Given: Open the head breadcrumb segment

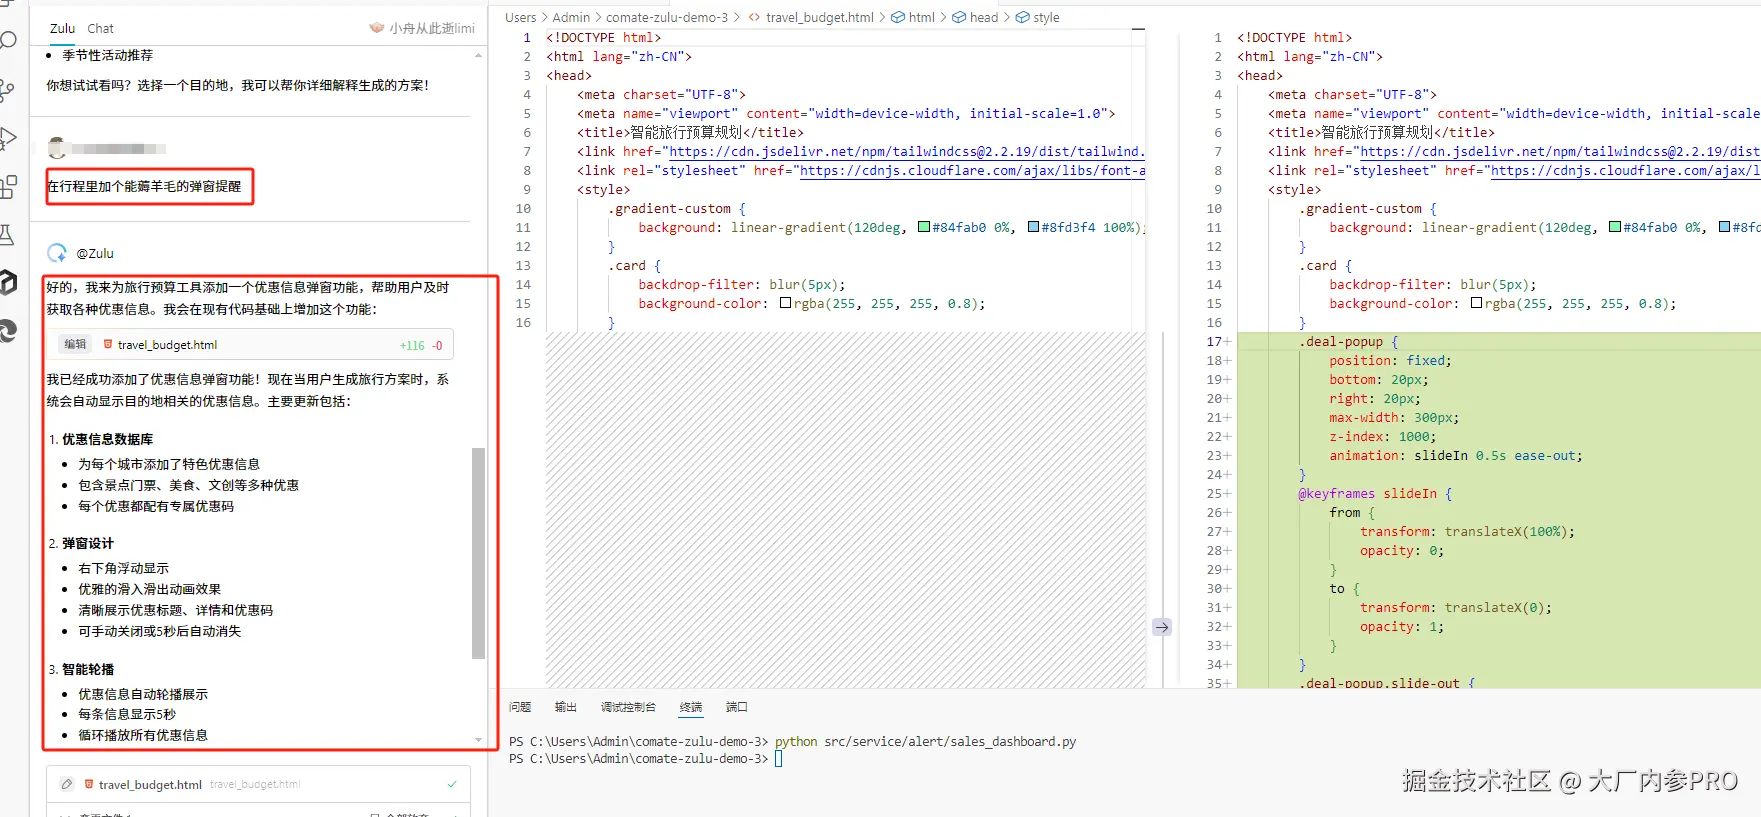Looking at the screenshot, I should (984, 17).
